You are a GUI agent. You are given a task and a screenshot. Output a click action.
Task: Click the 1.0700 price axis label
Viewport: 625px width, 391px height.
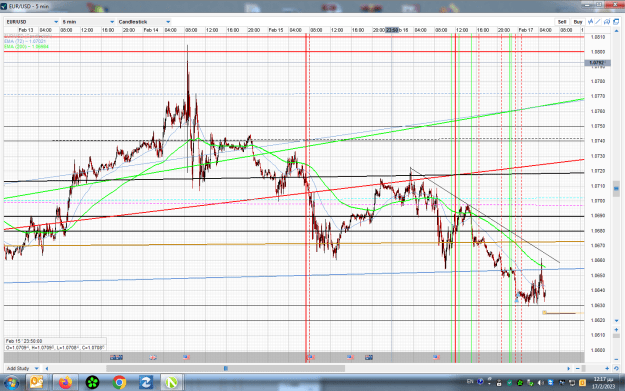tap(598, 201)
